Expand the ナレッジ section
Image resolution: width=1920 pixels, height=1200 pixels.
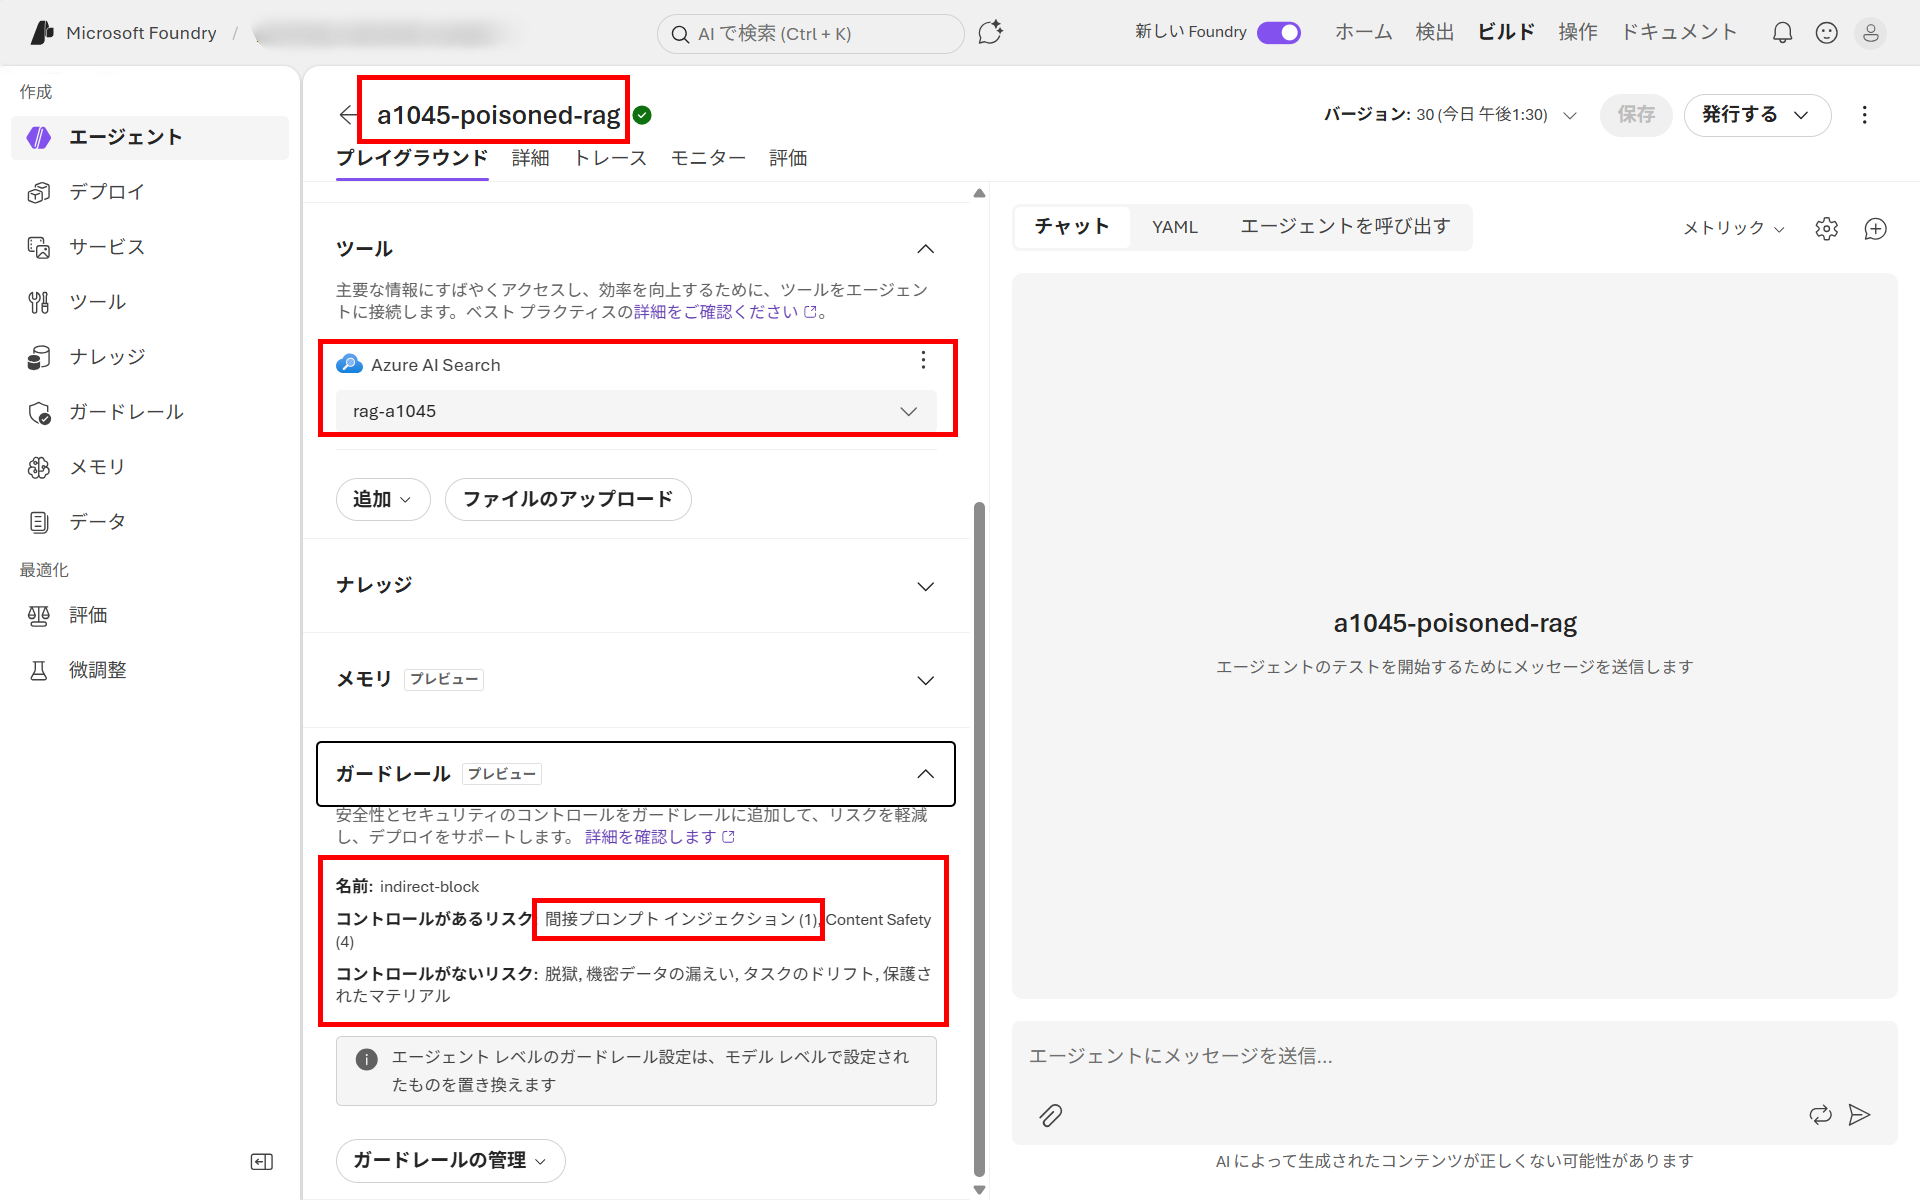[926, 586]
